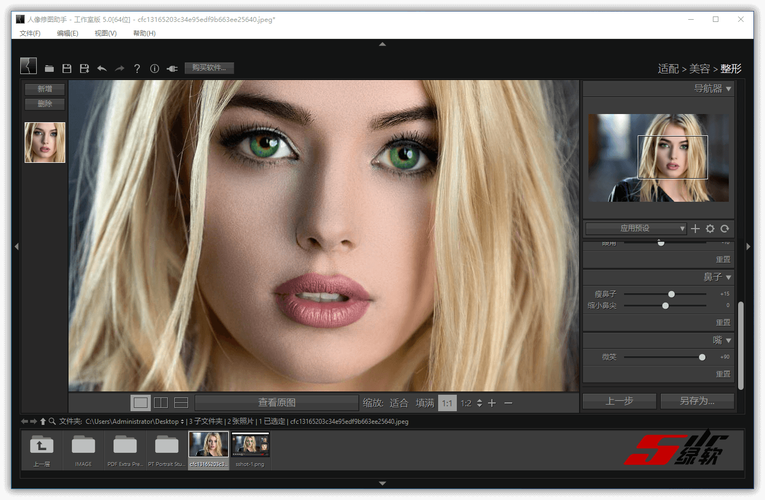This screenshot has height=500, width=765.
Task: Click the 另存为... button
Action: click(x=697, y=401)
